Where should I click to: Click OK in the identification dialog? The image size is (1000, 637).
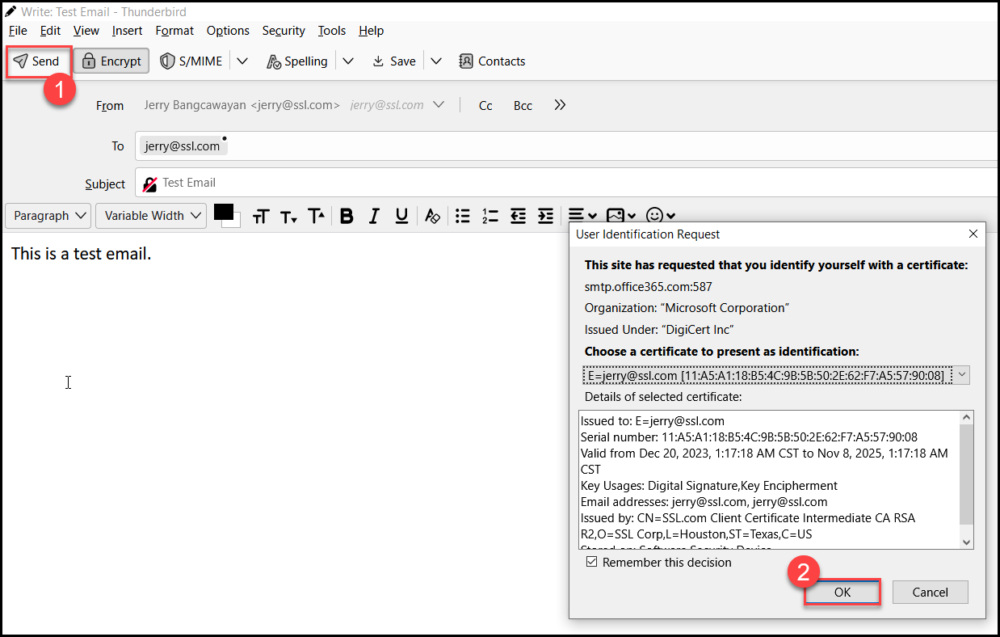[842, 592]
